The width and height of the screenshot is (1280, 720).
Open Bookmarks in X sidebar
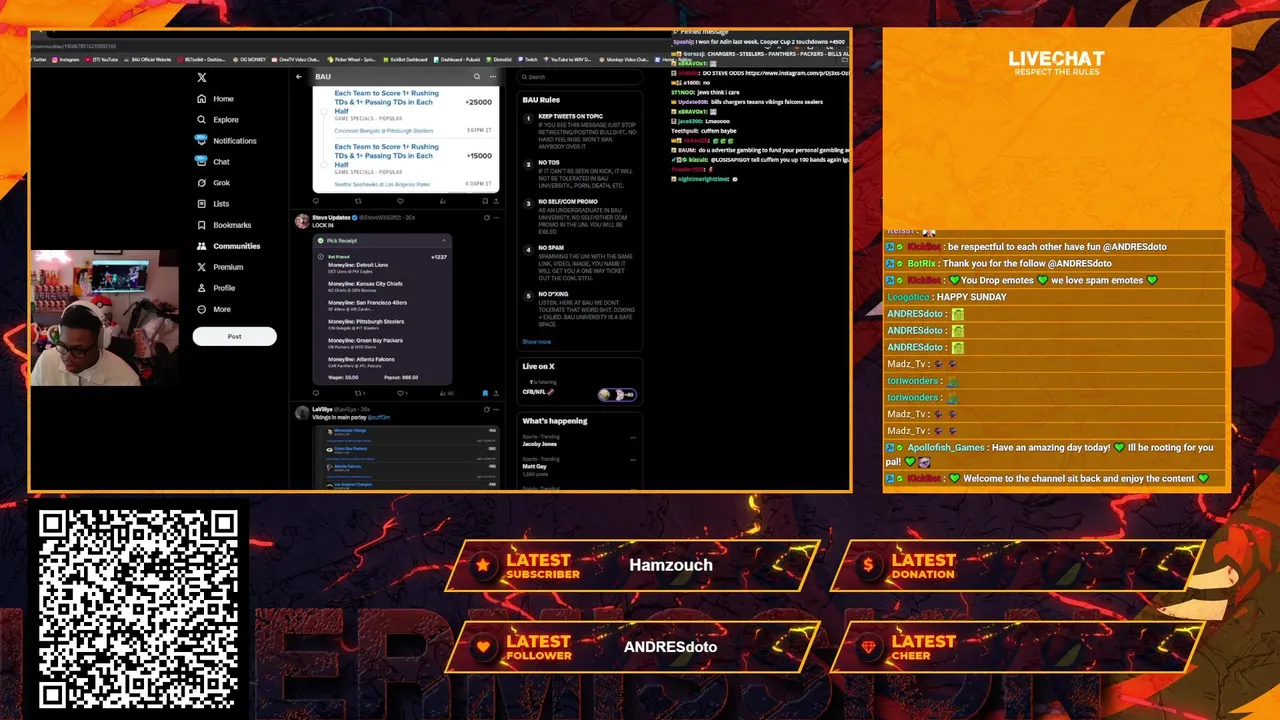(x=225, y=225)
